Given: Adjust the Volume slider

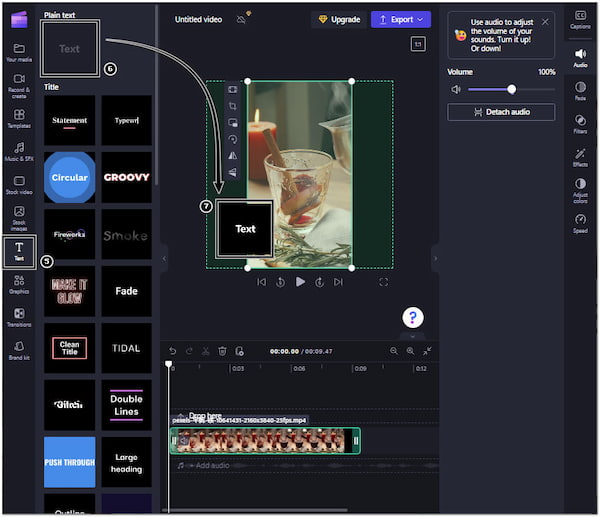Looking at the screenshot, I should point(512,90).
